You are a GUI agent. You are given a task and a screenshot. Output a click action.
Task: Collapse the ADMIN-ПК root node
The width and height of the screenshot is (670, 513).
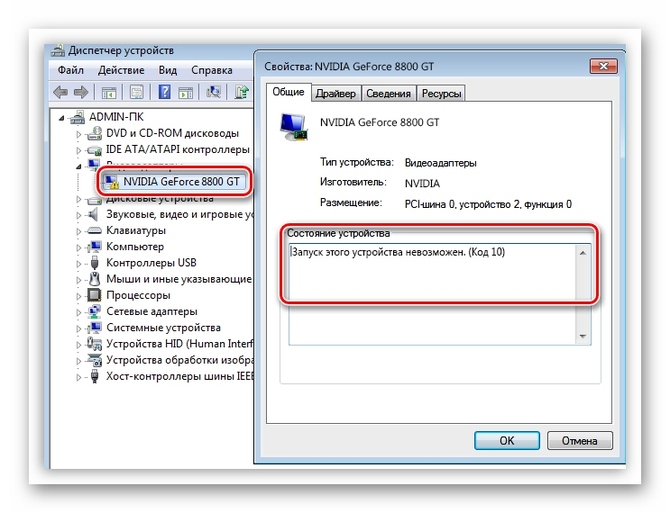pos(62,118)
